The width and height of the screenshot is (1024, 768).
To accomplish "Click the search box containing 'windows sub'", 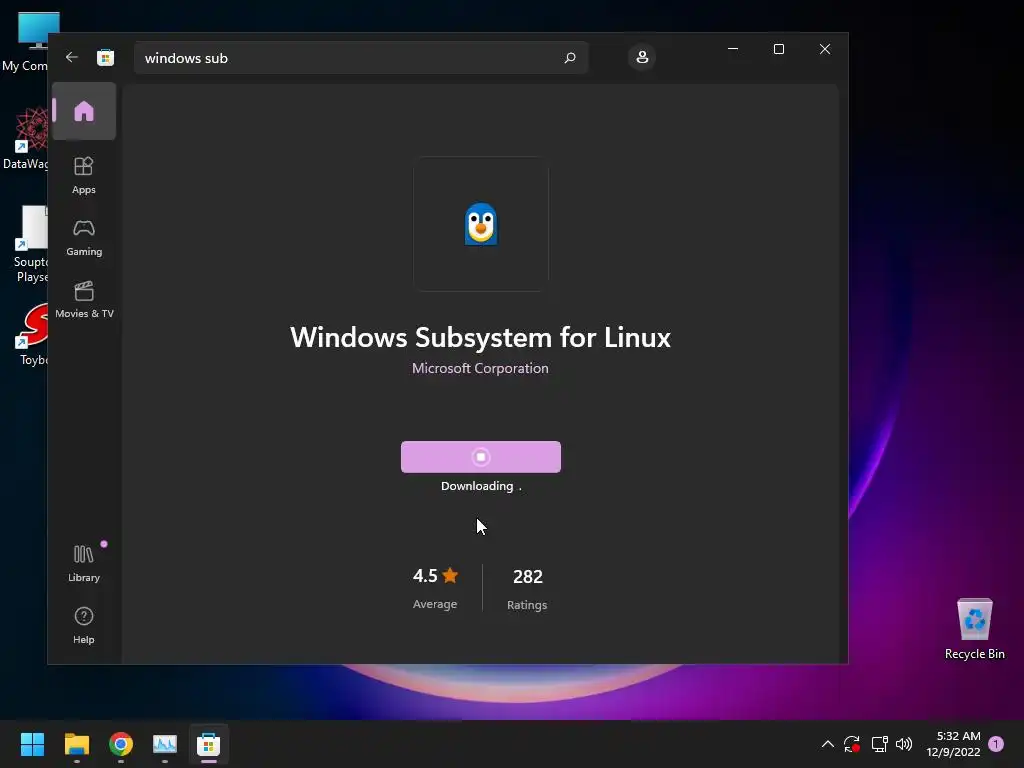I will 361,57.
